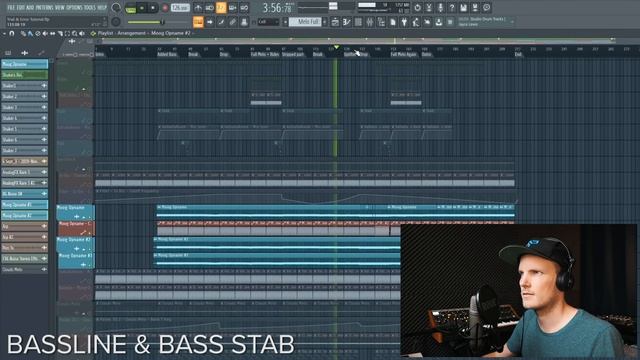Open the Mixer view icon
Viewport: 640px width, 360px height.
pos(369,22)
